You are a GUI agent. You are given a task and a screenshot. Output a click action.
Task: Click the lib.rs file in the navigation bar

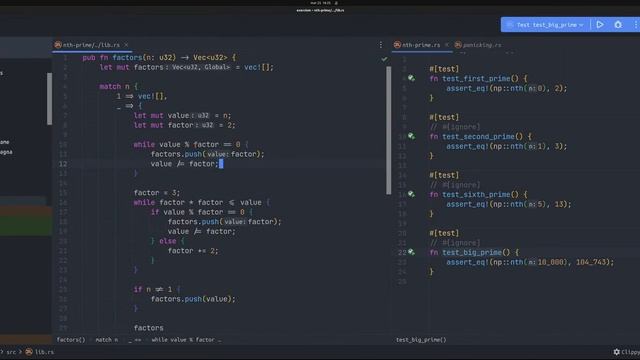[40, 352]
